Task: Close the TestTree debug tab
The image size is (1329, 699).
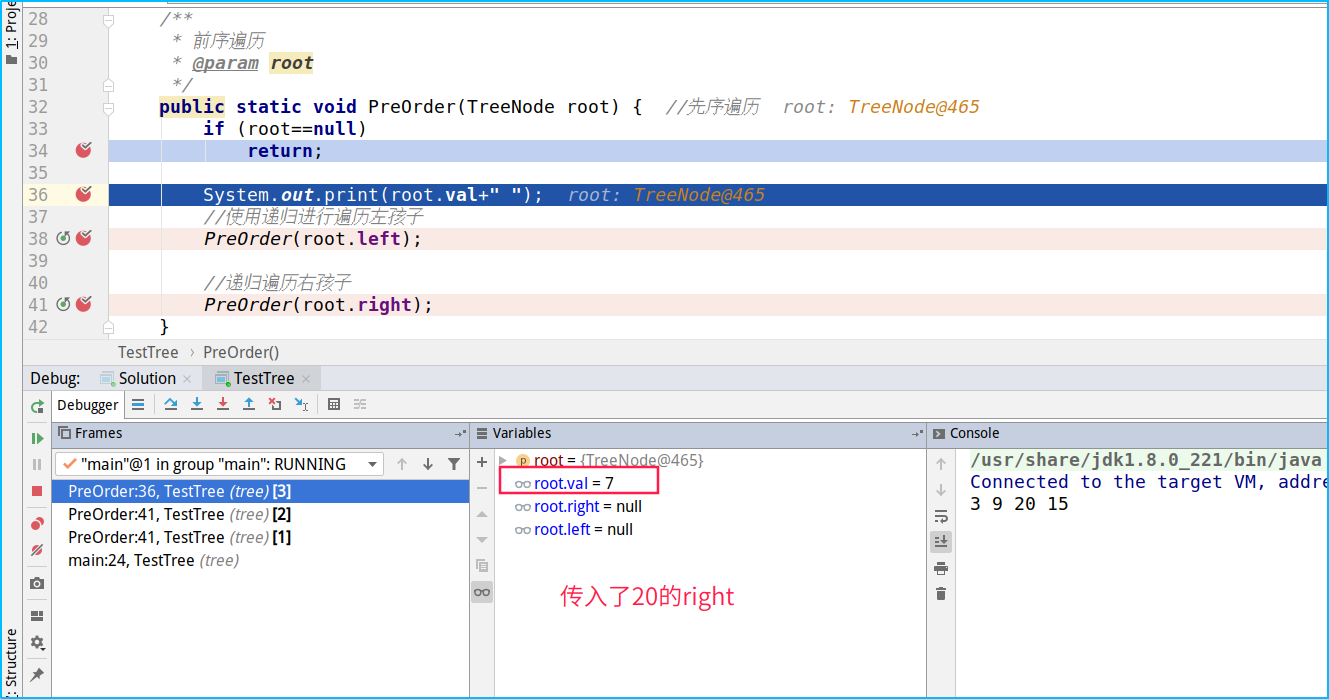Action: click(305, 379)
